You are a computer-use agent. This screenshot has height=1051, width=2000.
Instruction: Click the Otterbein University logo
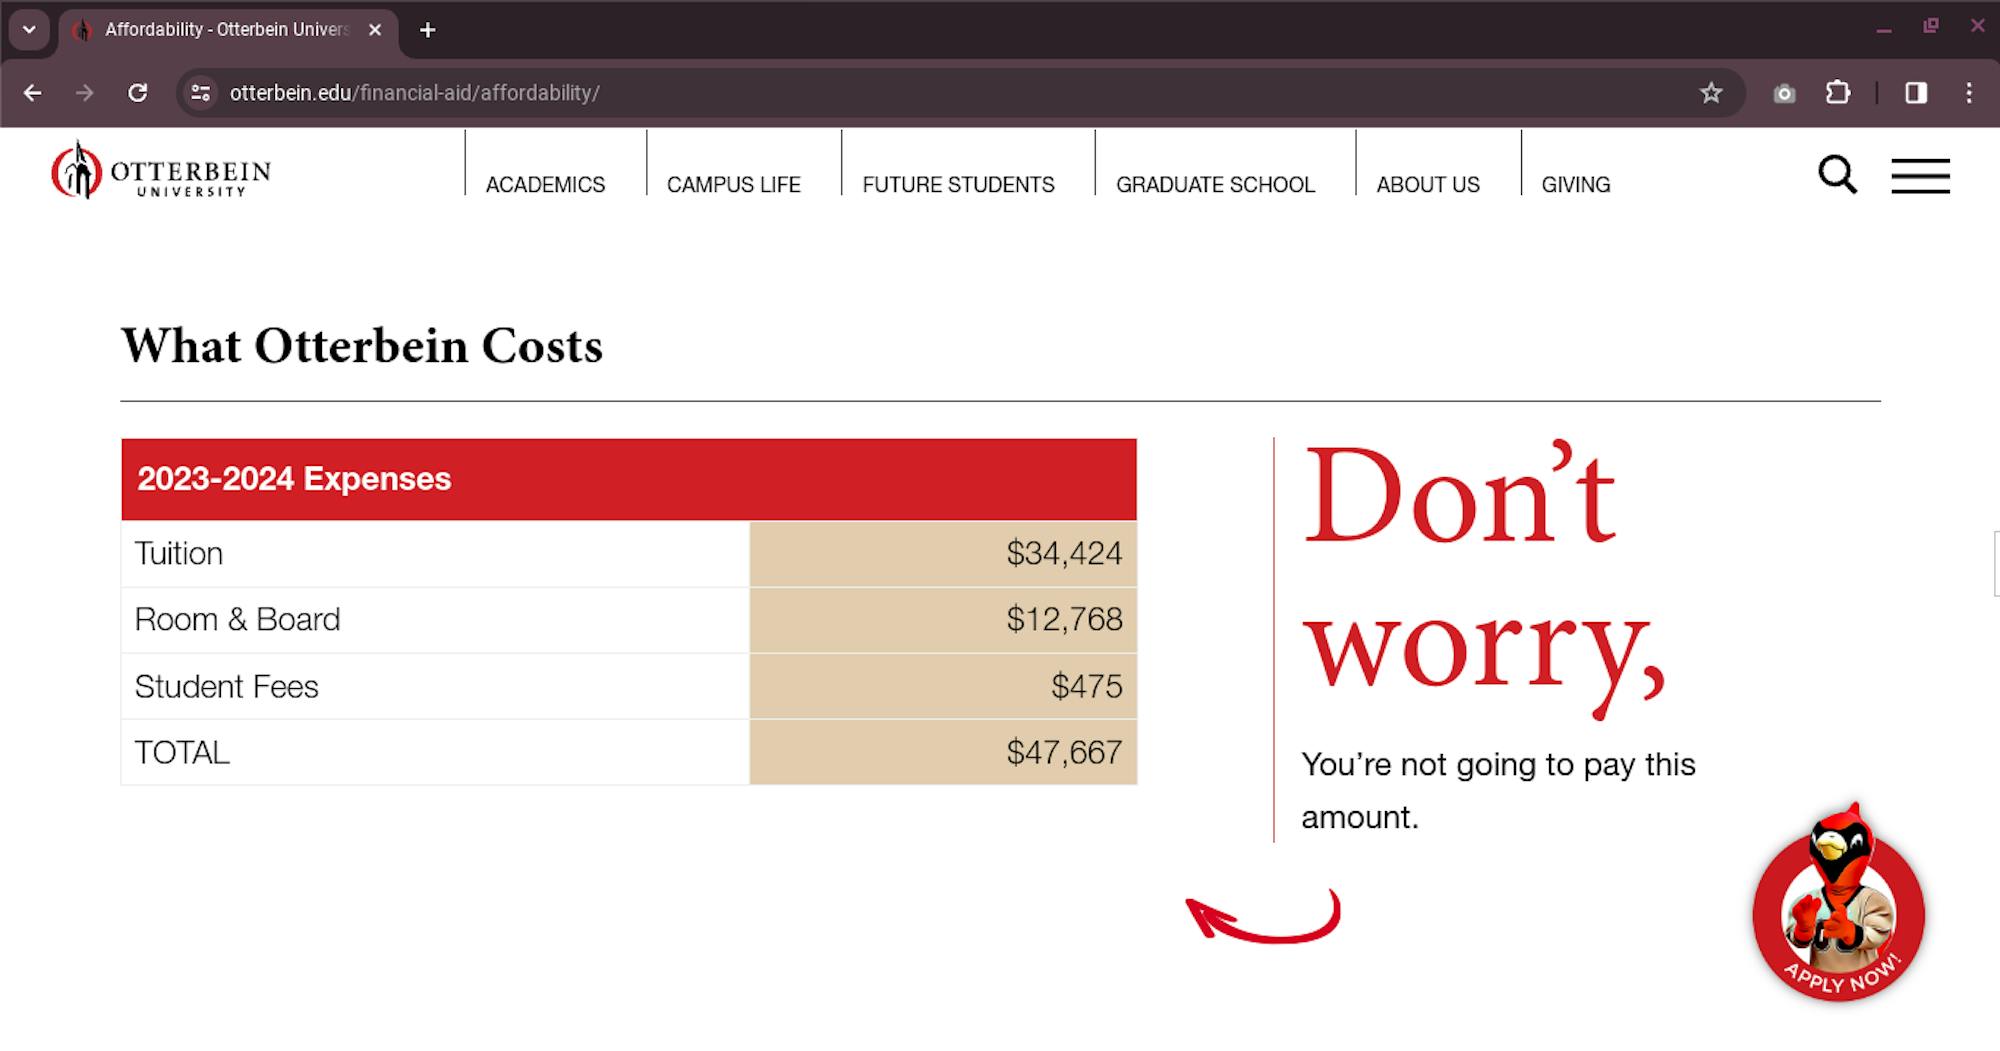(x=161, y=172)
